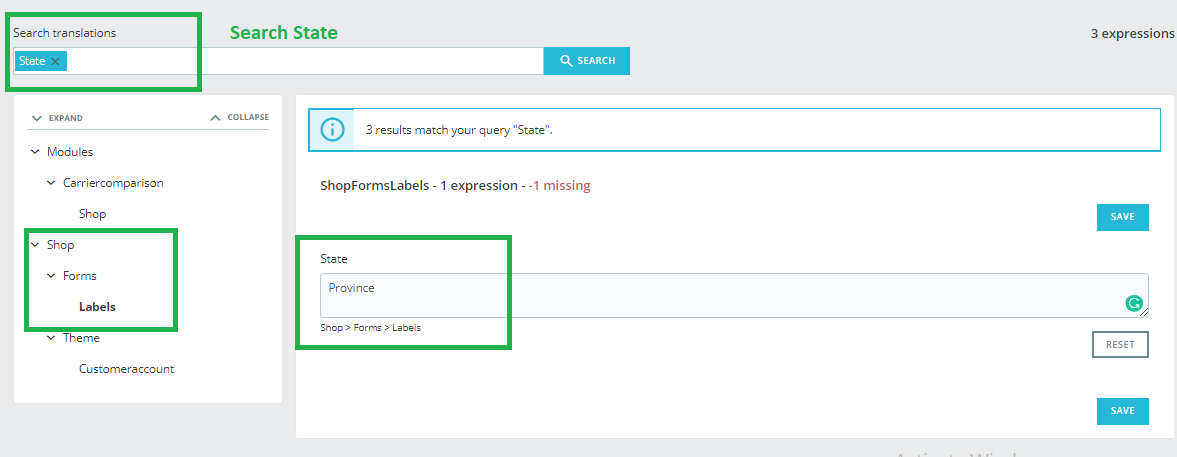The image size is (1177, 457).
Task: Click the Search button
Action: click(586, 61)
